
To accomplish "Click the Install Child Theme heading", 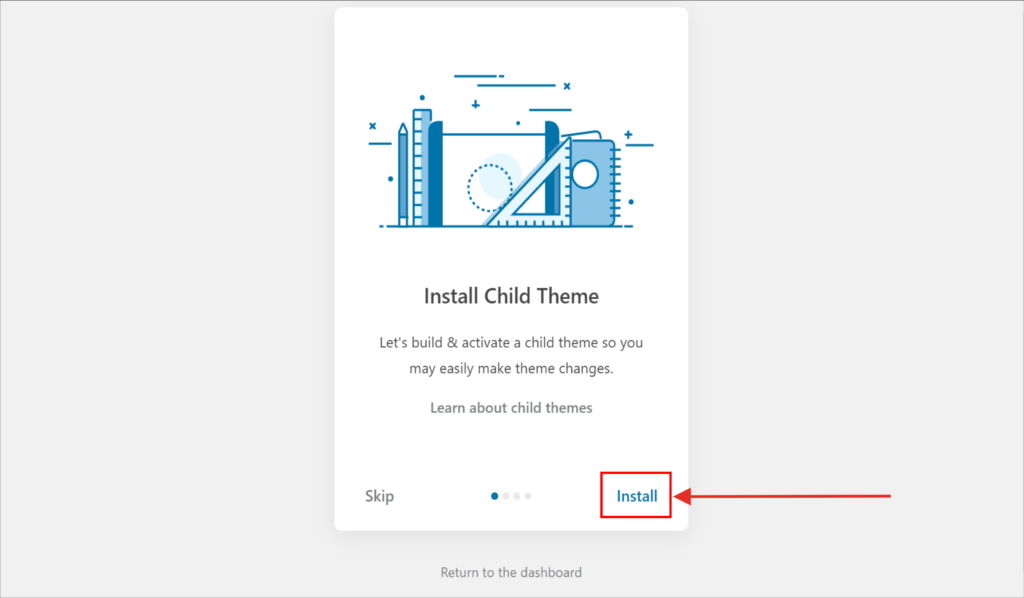I will pos(511,296).
